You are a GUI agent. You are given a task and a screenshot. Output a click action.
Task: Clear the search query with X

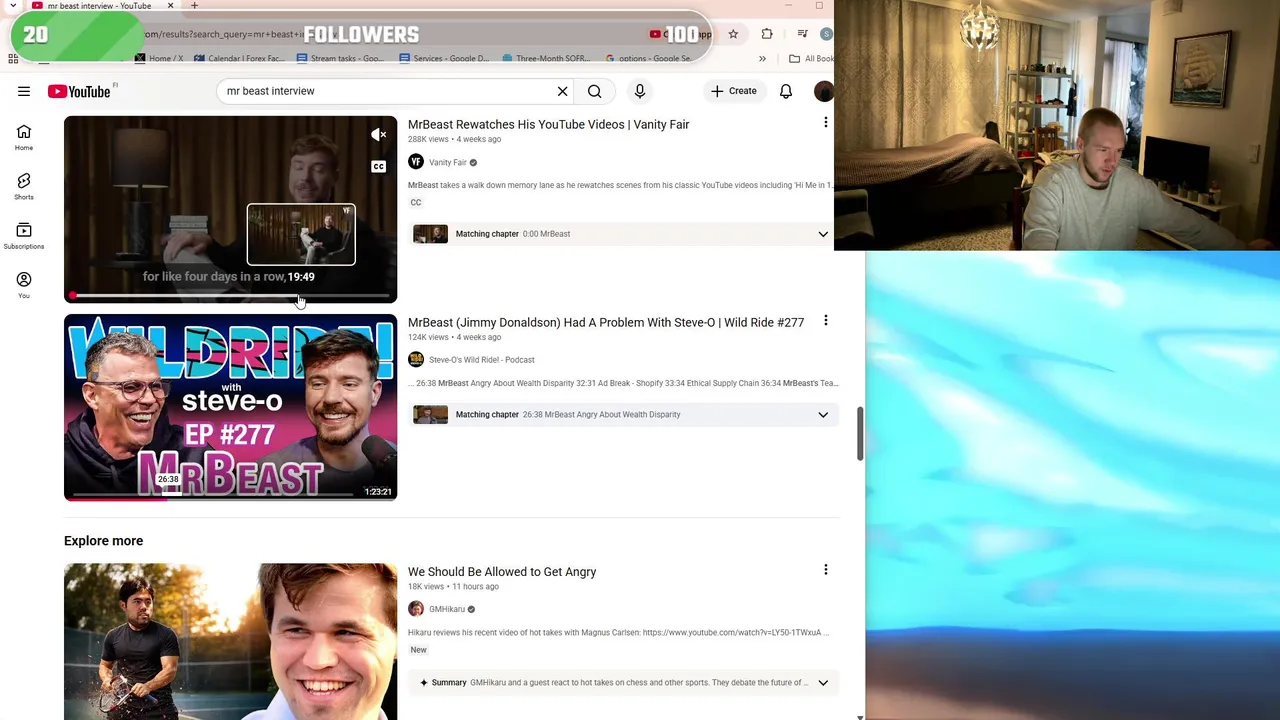coord(562,91)
